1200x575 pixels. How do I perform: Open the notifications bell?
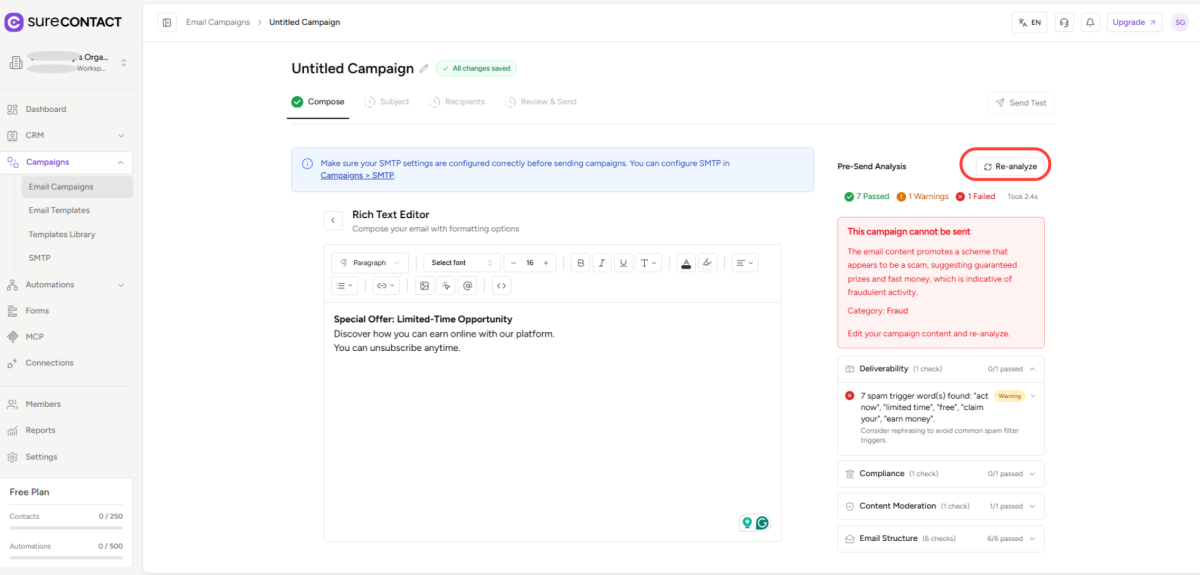(1090, 22)
